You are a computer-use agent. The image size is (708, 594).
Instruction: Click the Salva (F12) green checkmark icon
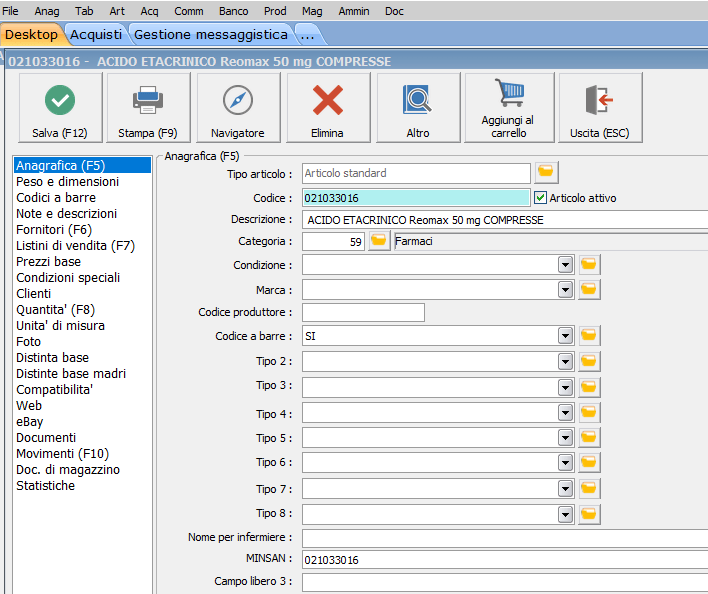[60, 101]
